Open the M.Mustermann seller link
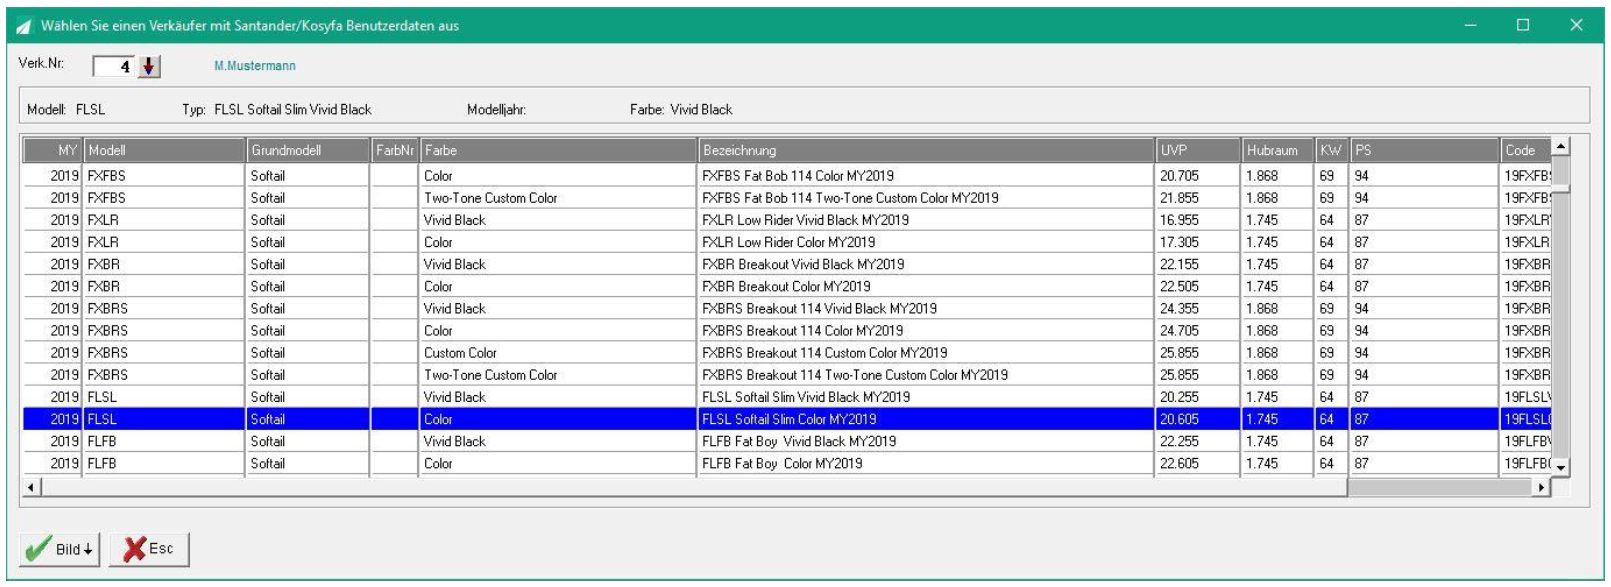The width and height of the screenshot is (1611, 587). coord(255,66)
